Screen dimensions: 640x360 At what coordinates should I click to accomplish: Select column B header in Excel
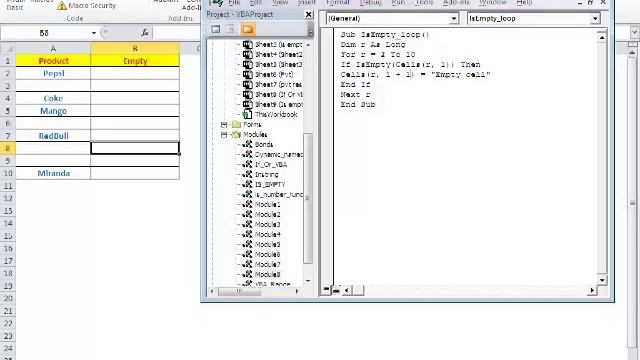click(x=135, y=49)
